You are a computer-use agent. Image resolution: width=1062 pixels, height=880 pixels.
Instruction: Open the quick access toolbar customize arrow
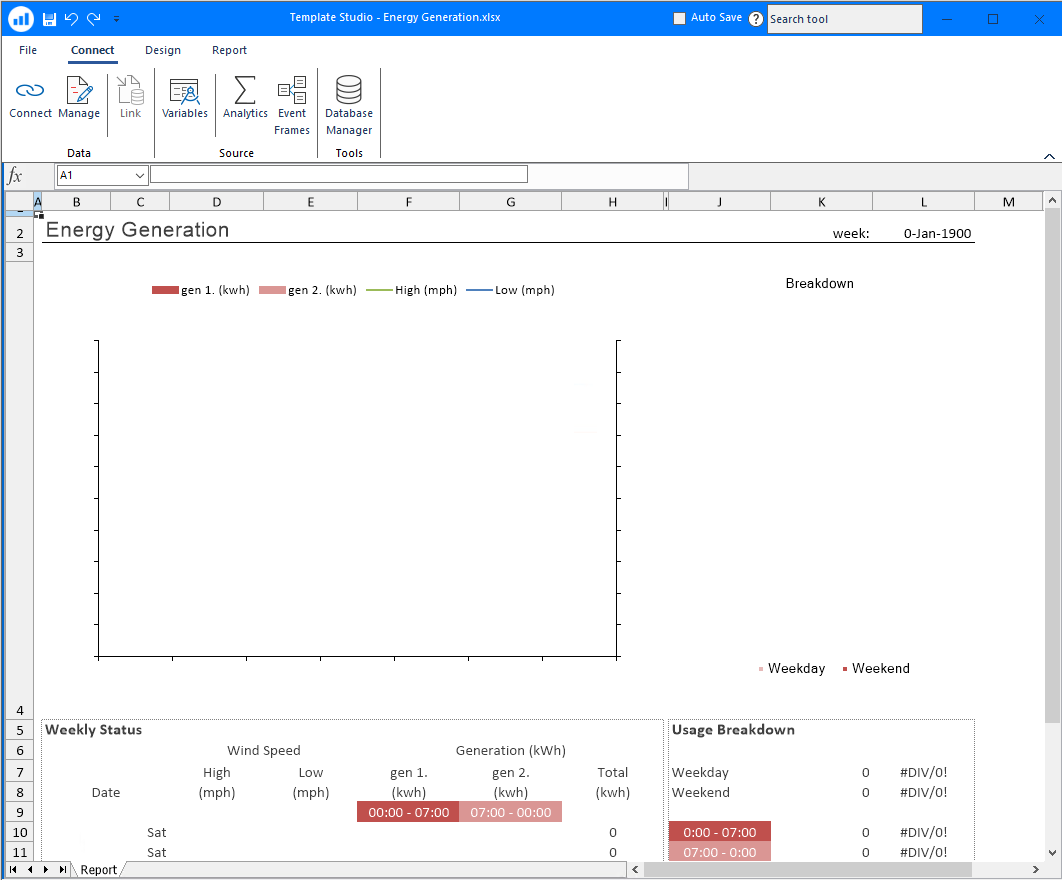[116, 19]
